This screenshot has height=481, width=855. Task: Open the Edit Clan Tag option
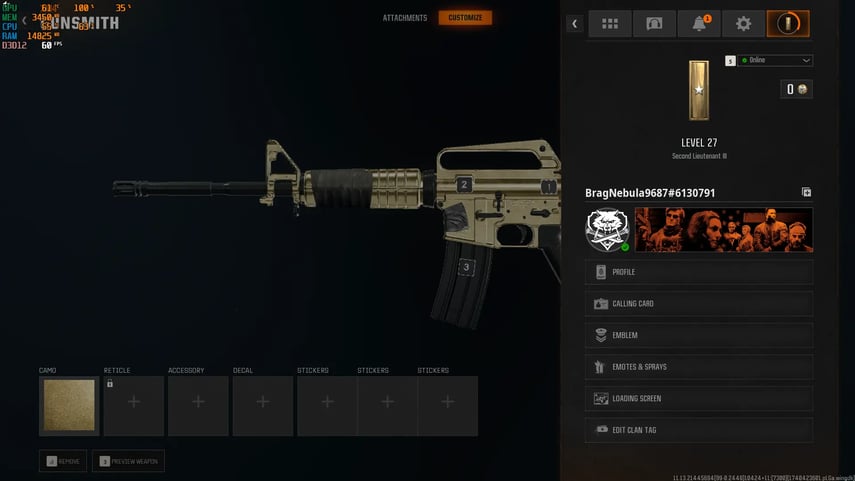click(699, 430)
